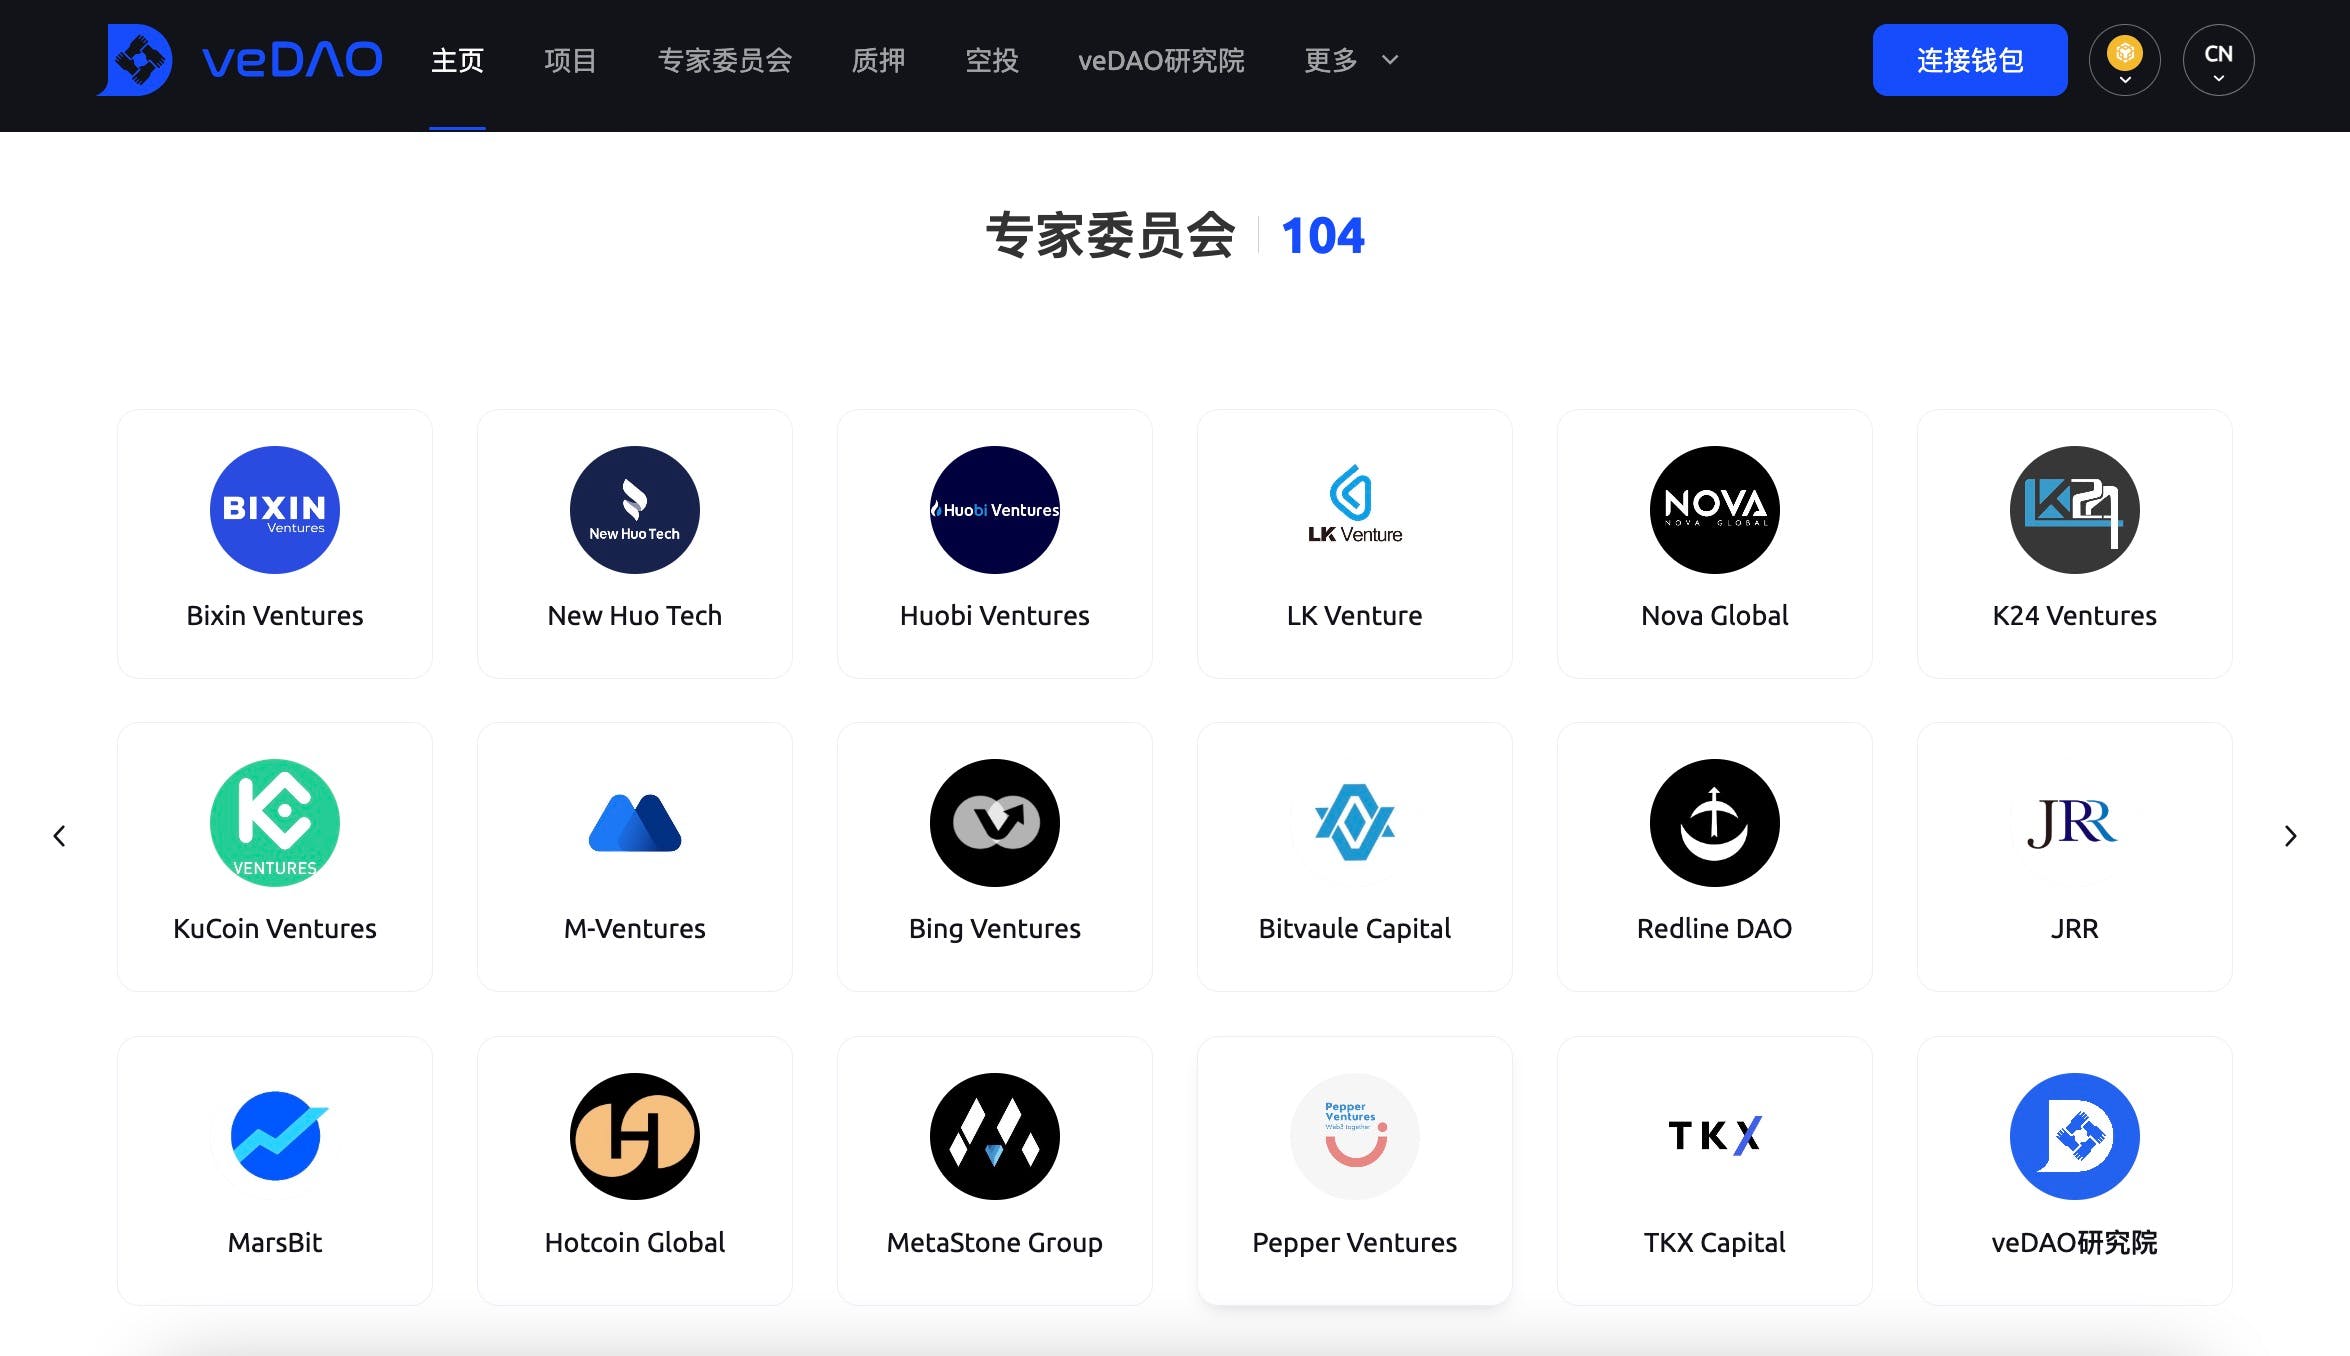Click the M-Ventures name text
The image size is (2350, 1356).
635,928
